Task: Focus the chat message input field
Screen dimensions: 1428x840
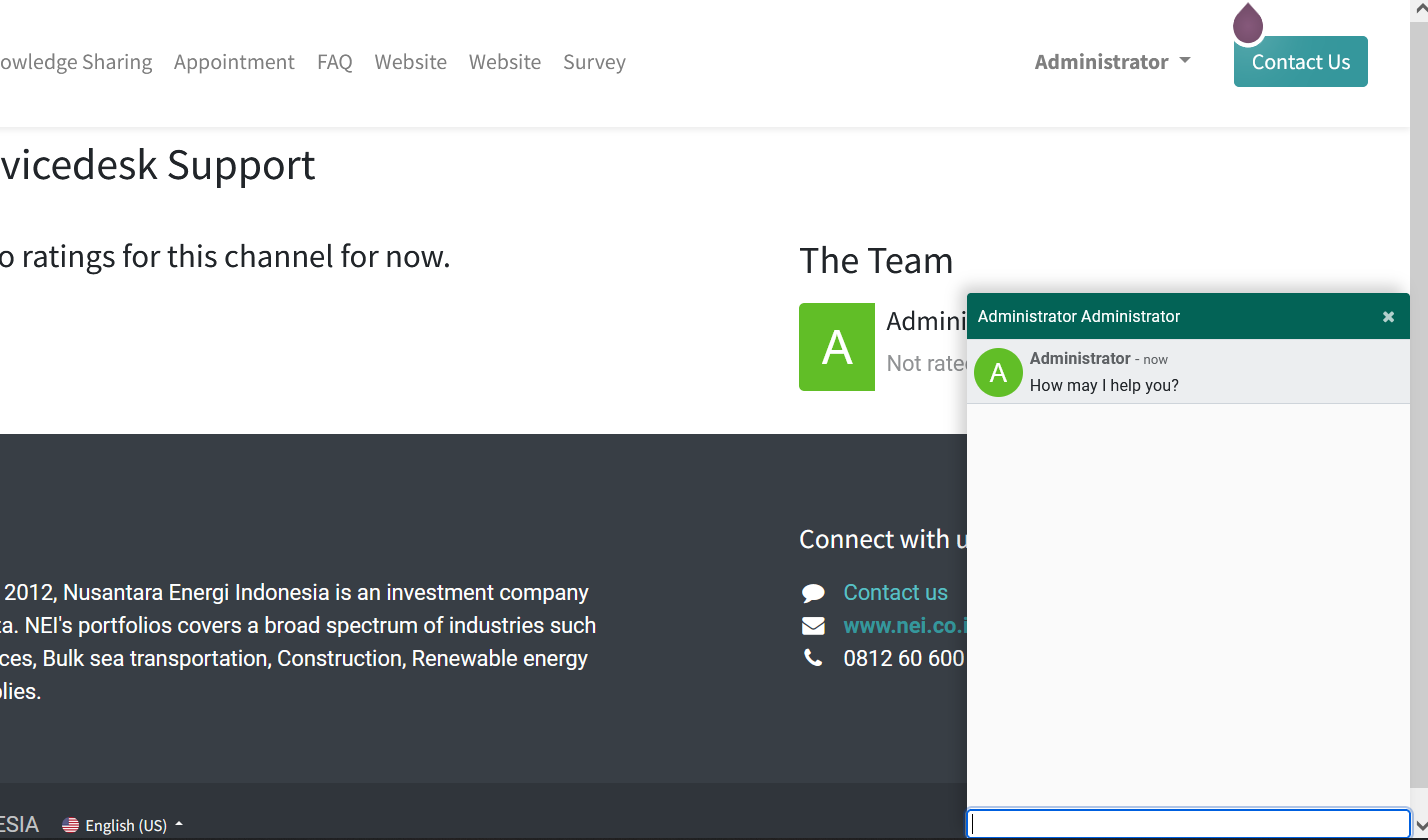Action: (x=1188, y=824)
